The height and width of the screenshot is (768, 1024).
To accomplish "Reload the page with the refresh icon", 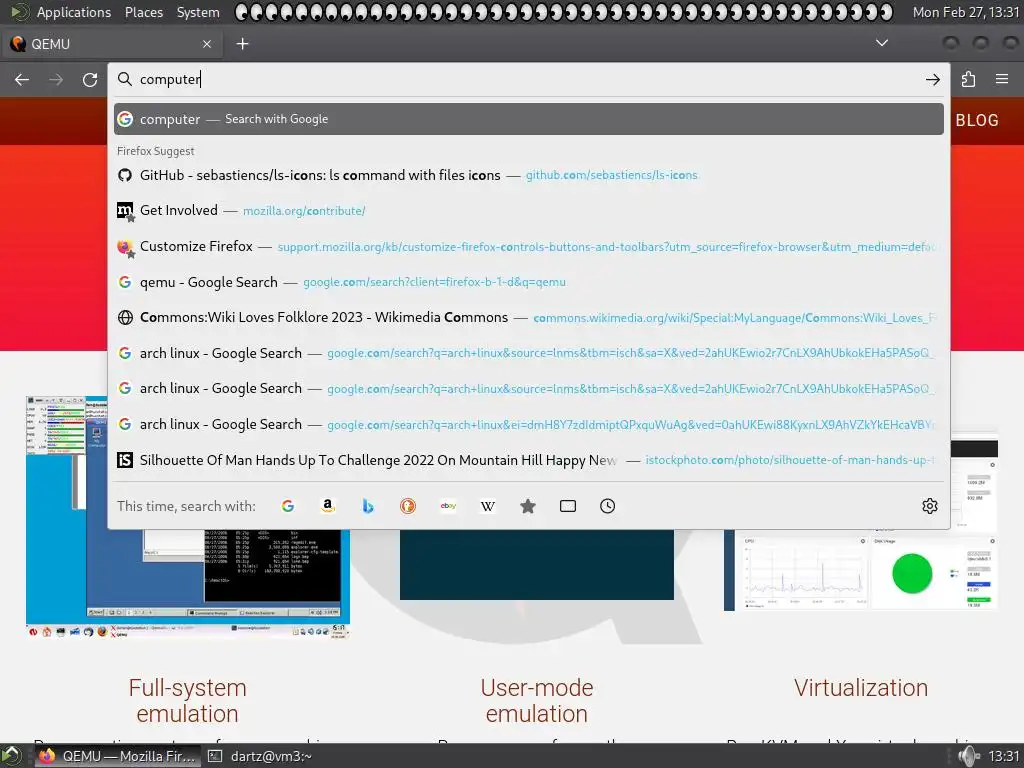I will click(x=90, y=80).
